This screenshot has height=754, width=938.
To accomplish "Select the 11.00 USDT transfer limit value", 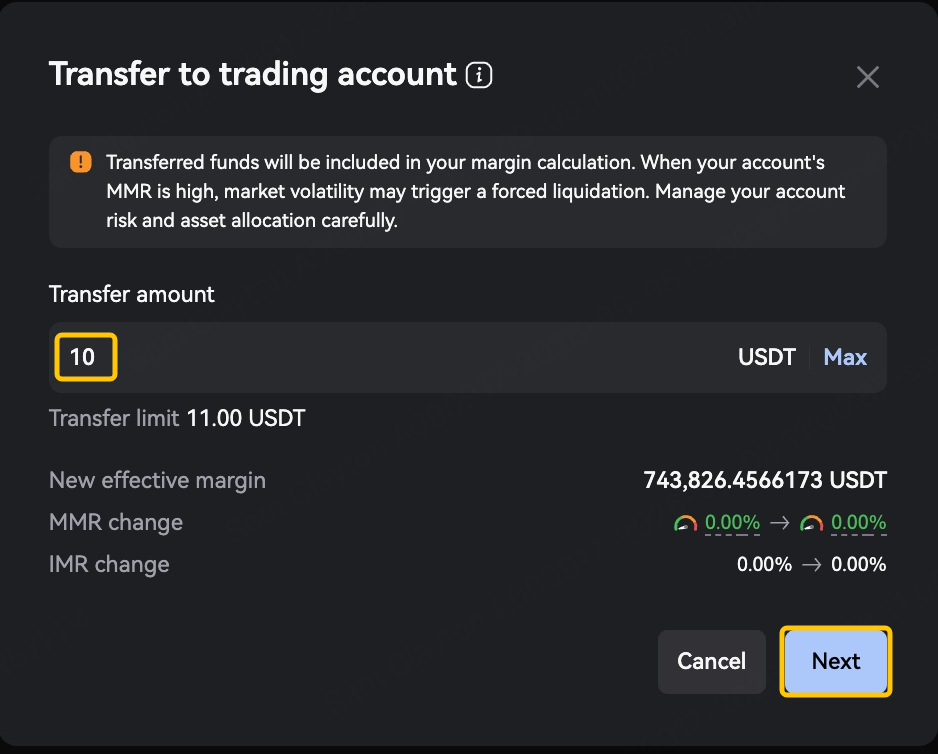I will [x=246, y=418].
